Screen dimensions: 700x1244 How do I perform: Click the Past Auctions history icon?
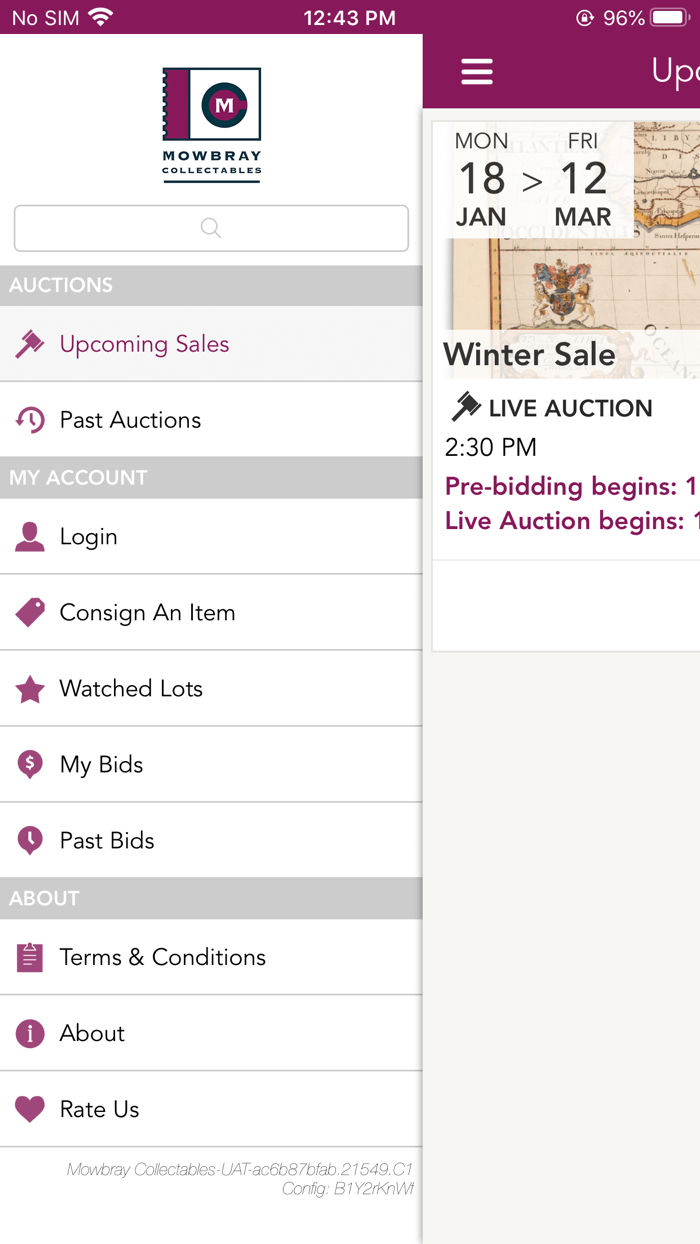[29, 419]
